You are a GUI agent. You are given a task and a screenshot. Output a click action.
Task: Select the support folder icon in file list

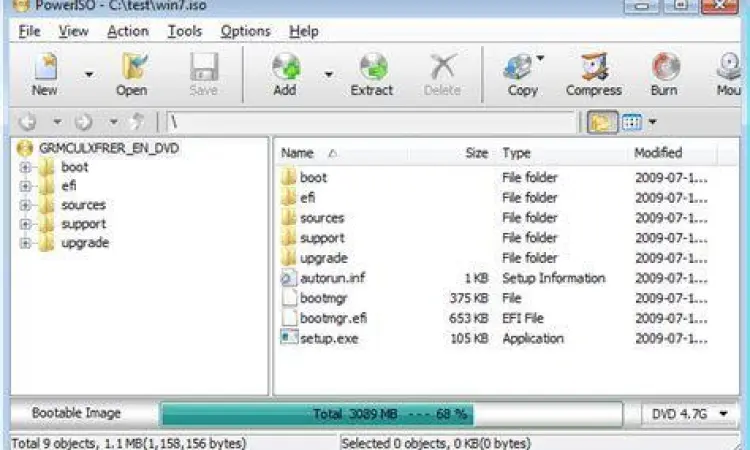click(x=288, y=238)
